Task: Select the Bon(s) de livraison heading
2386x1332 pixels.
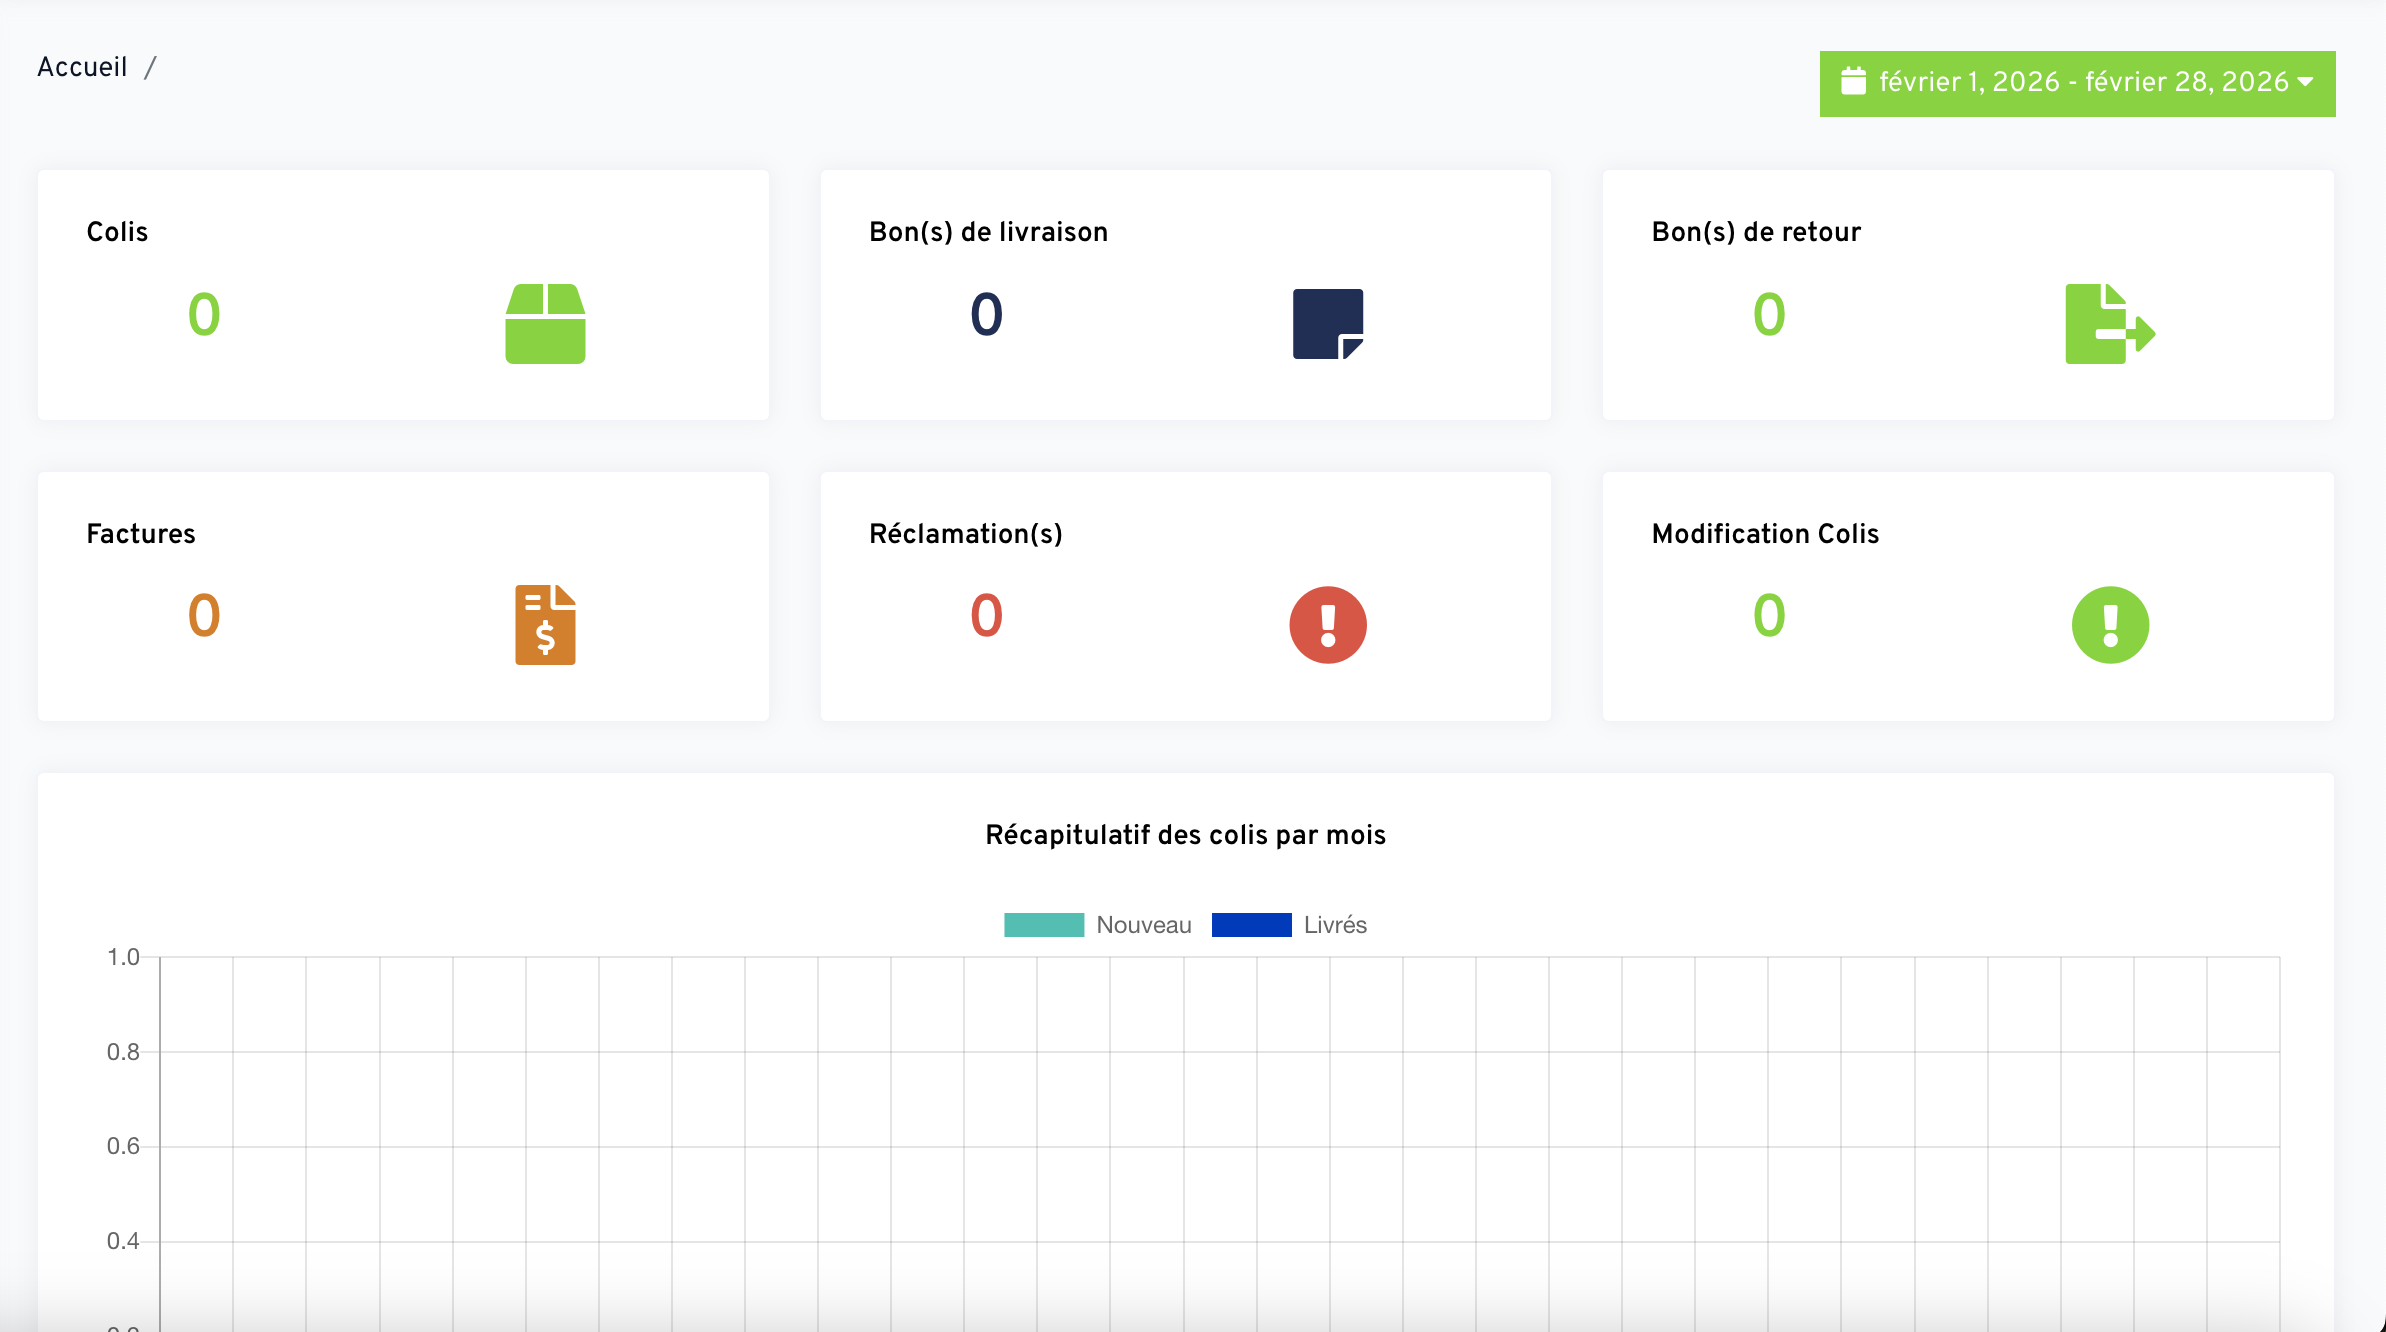Action: pyautogui.click(x=988, y=232)
